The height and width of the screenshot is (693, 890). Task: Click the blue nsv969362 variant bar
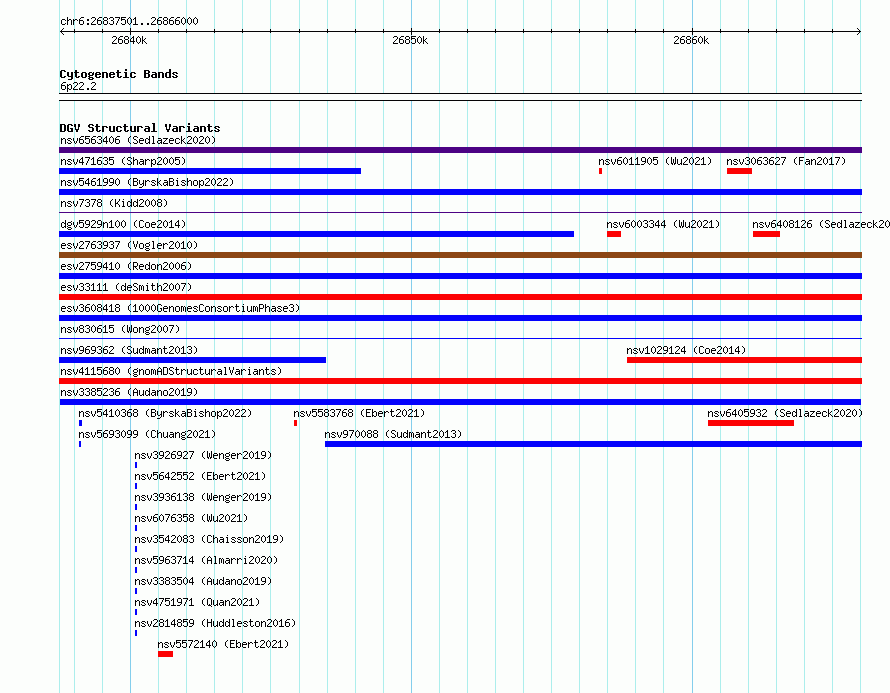192,360
